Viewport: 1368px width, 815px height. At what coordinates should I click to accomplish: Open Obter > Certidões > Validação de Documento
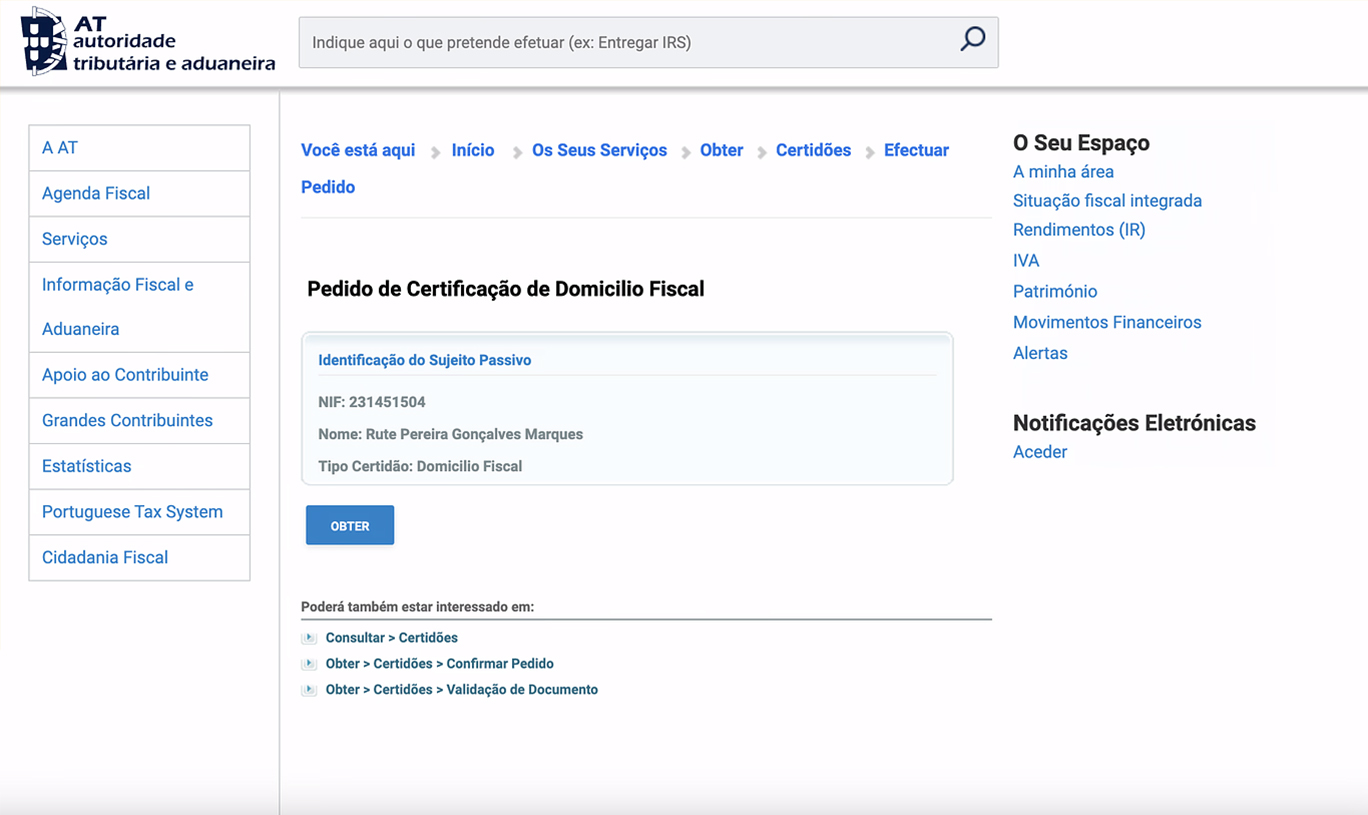(461, 690)
